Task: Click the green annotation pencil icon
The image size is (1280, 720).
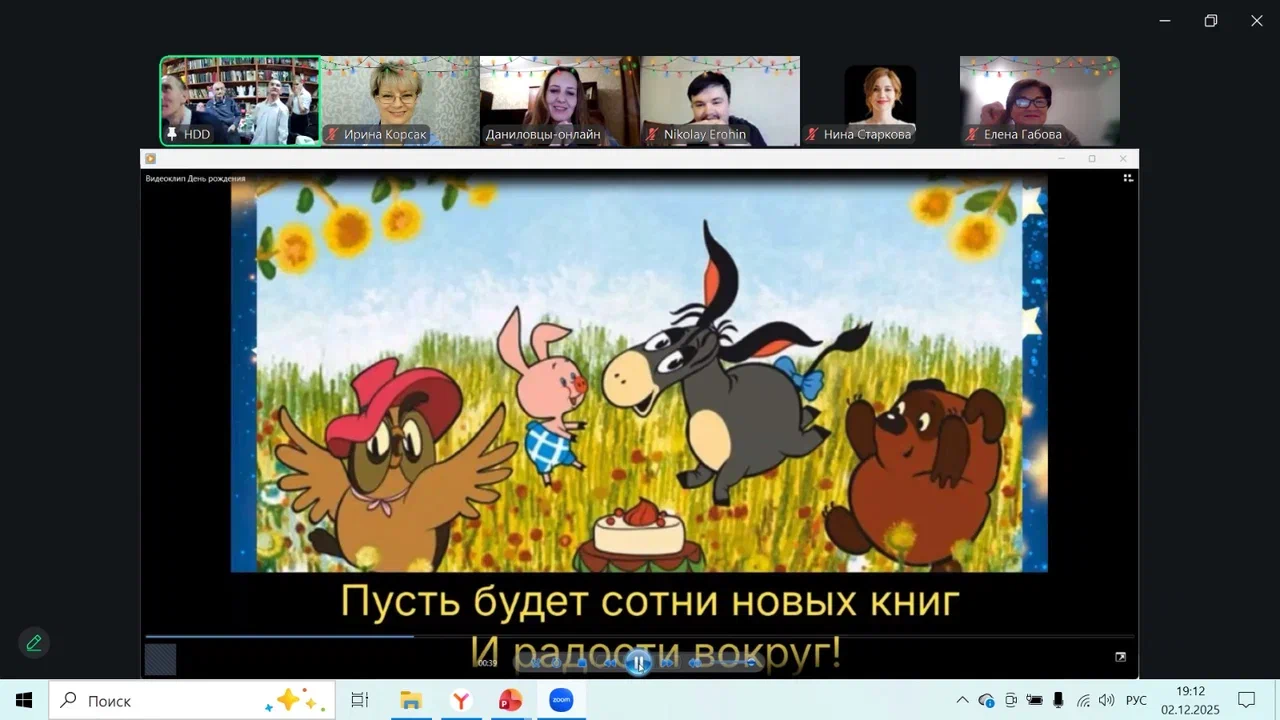Action: click(x=34, y=643)
